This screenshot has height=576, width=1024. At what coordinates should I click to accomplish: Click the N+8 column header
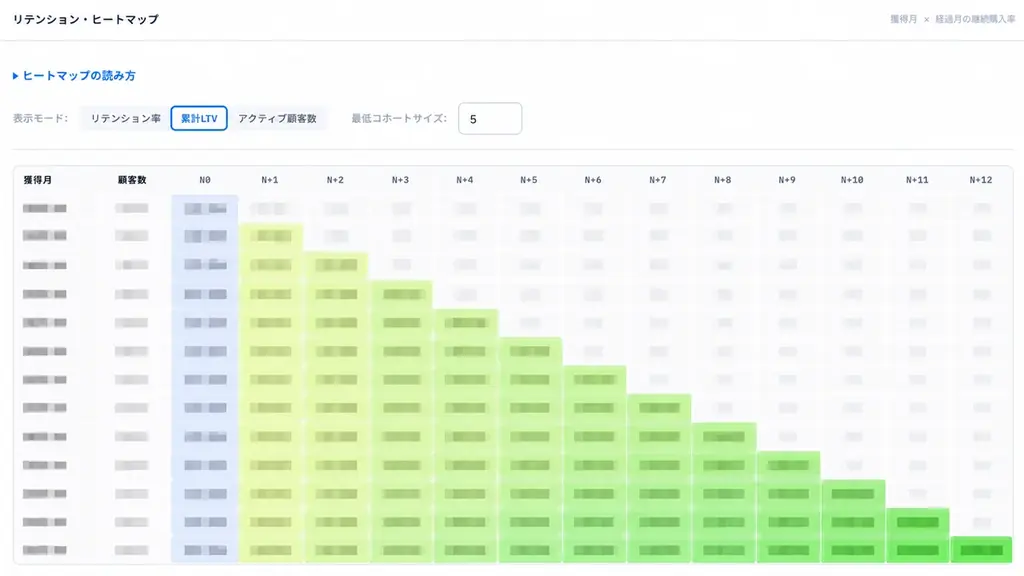tap(722, 180)
